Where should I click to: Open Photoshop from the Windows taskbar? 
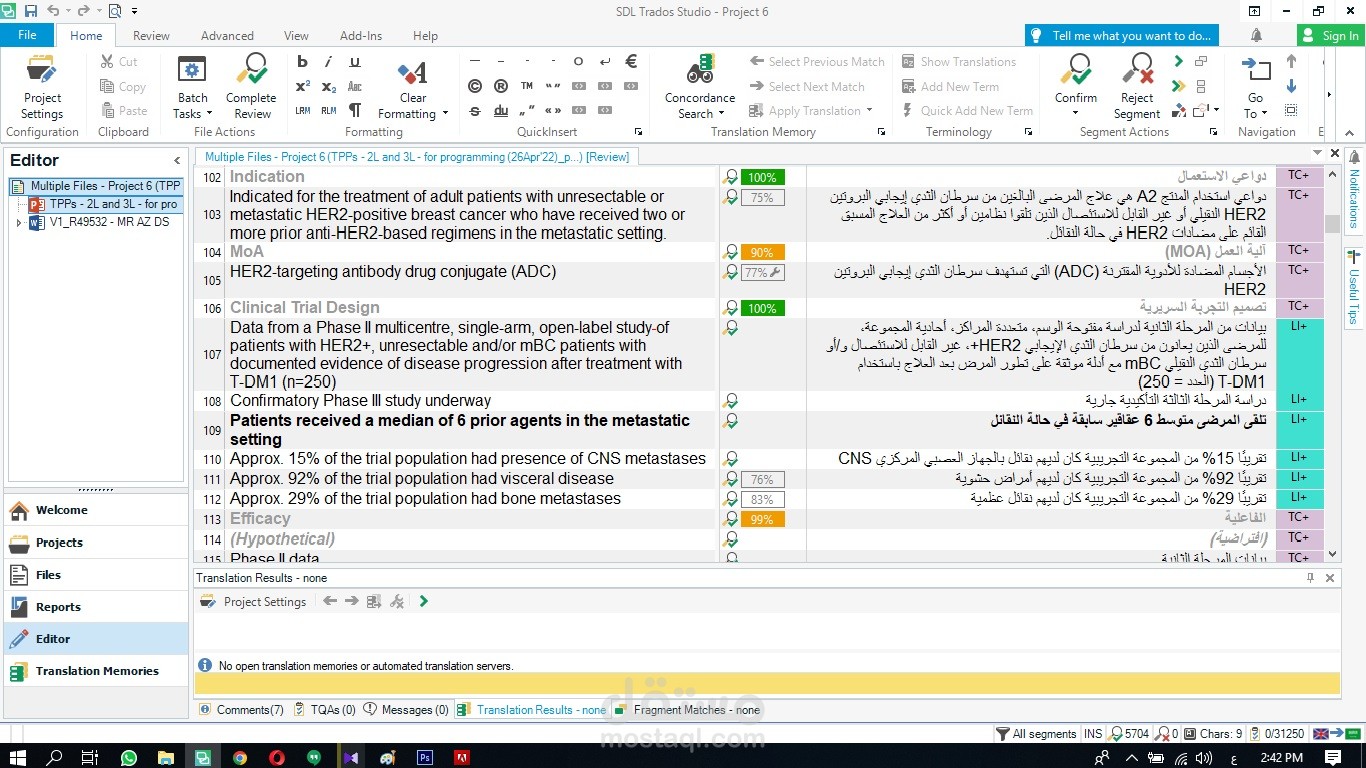pos(424,758)
